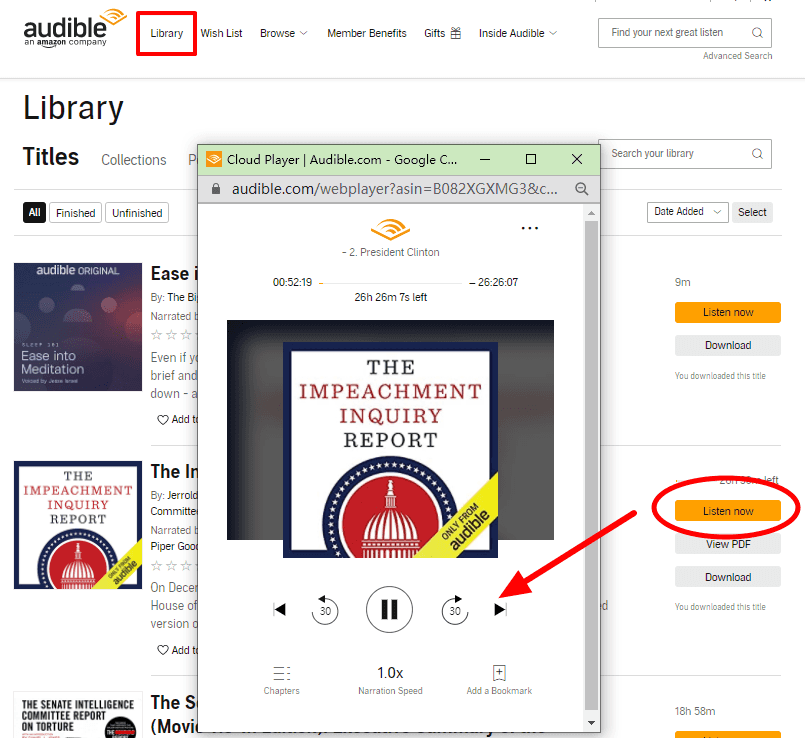805x738 pixels.
Task: Change the 1.0x Narration Speed
Action: (390, 680)
